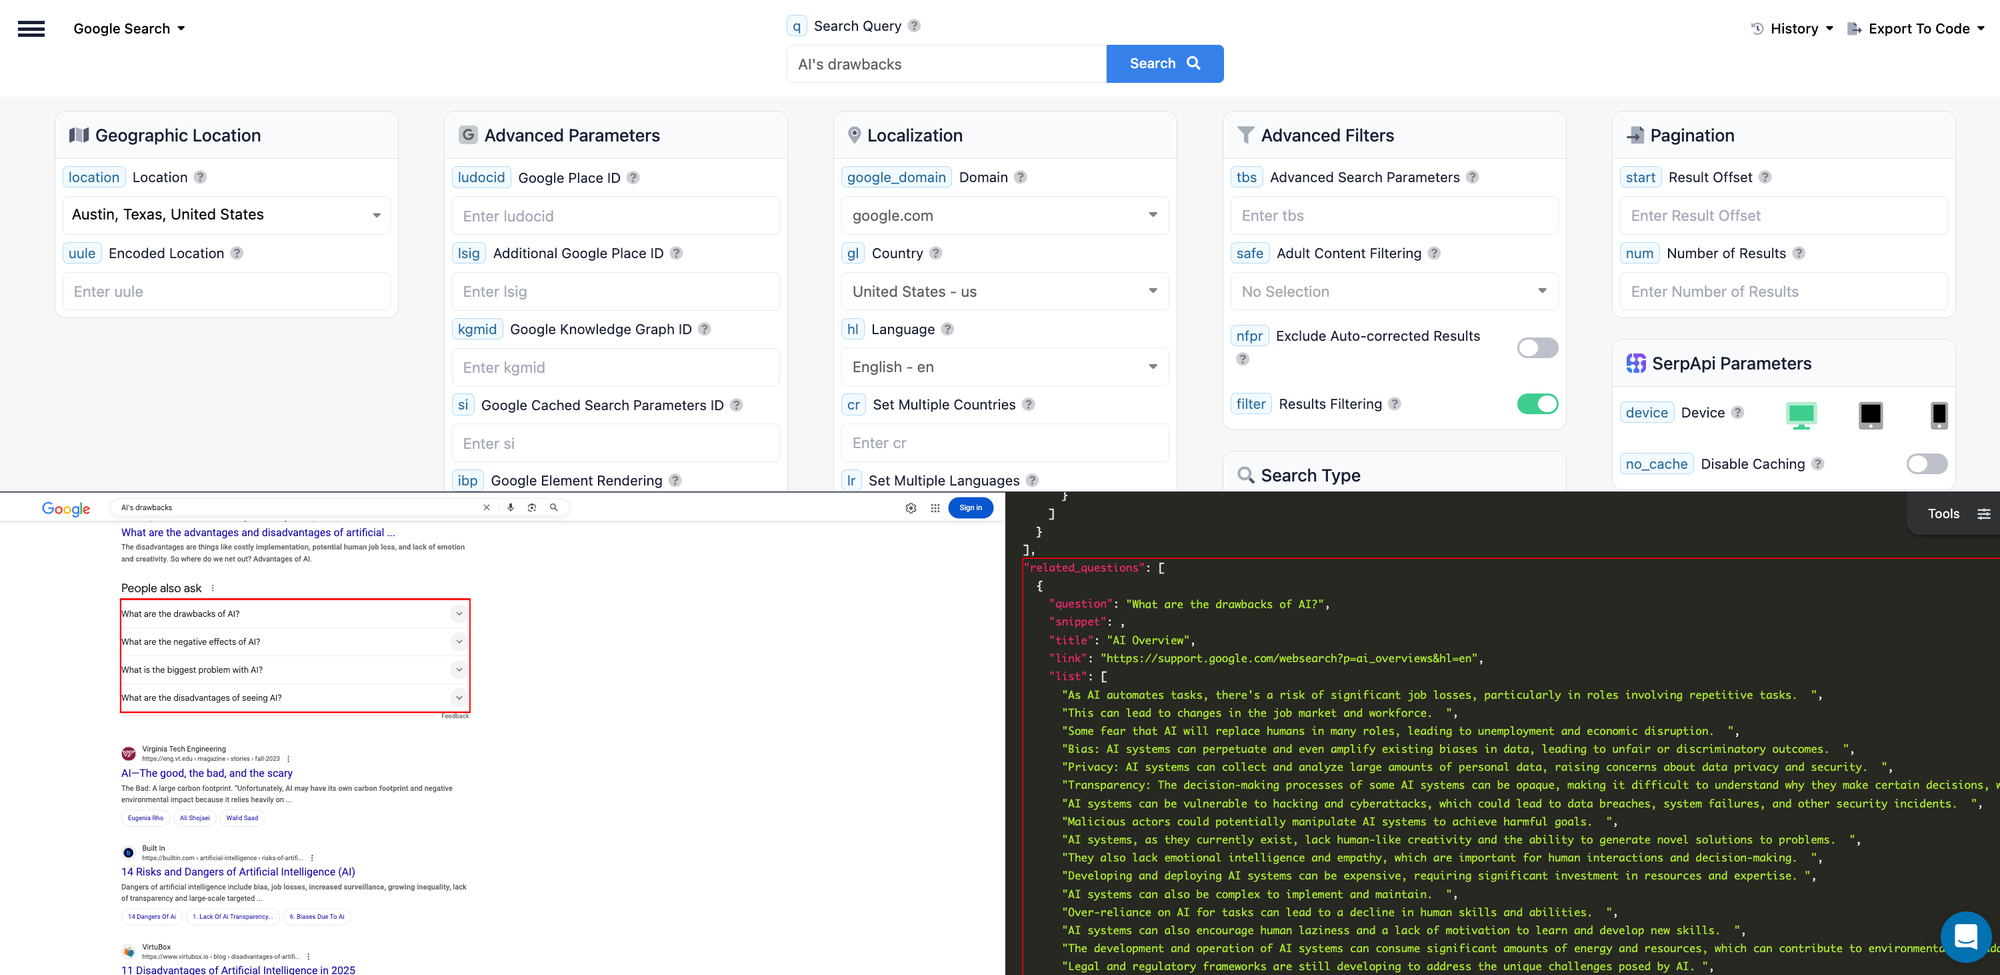
Task: Enable the Disable Caching toggle
Action: coord(1927,464)
